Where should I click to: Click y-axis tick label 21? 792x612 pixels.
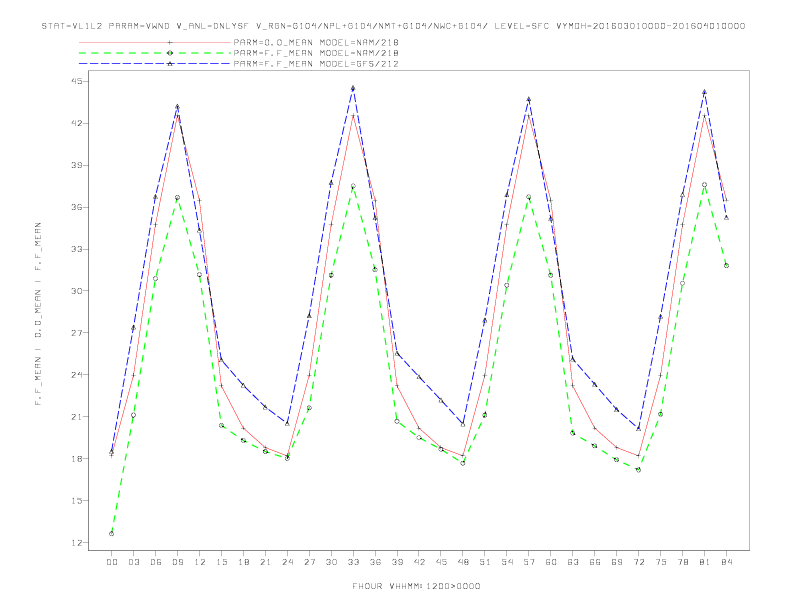(x=79, y=417)
